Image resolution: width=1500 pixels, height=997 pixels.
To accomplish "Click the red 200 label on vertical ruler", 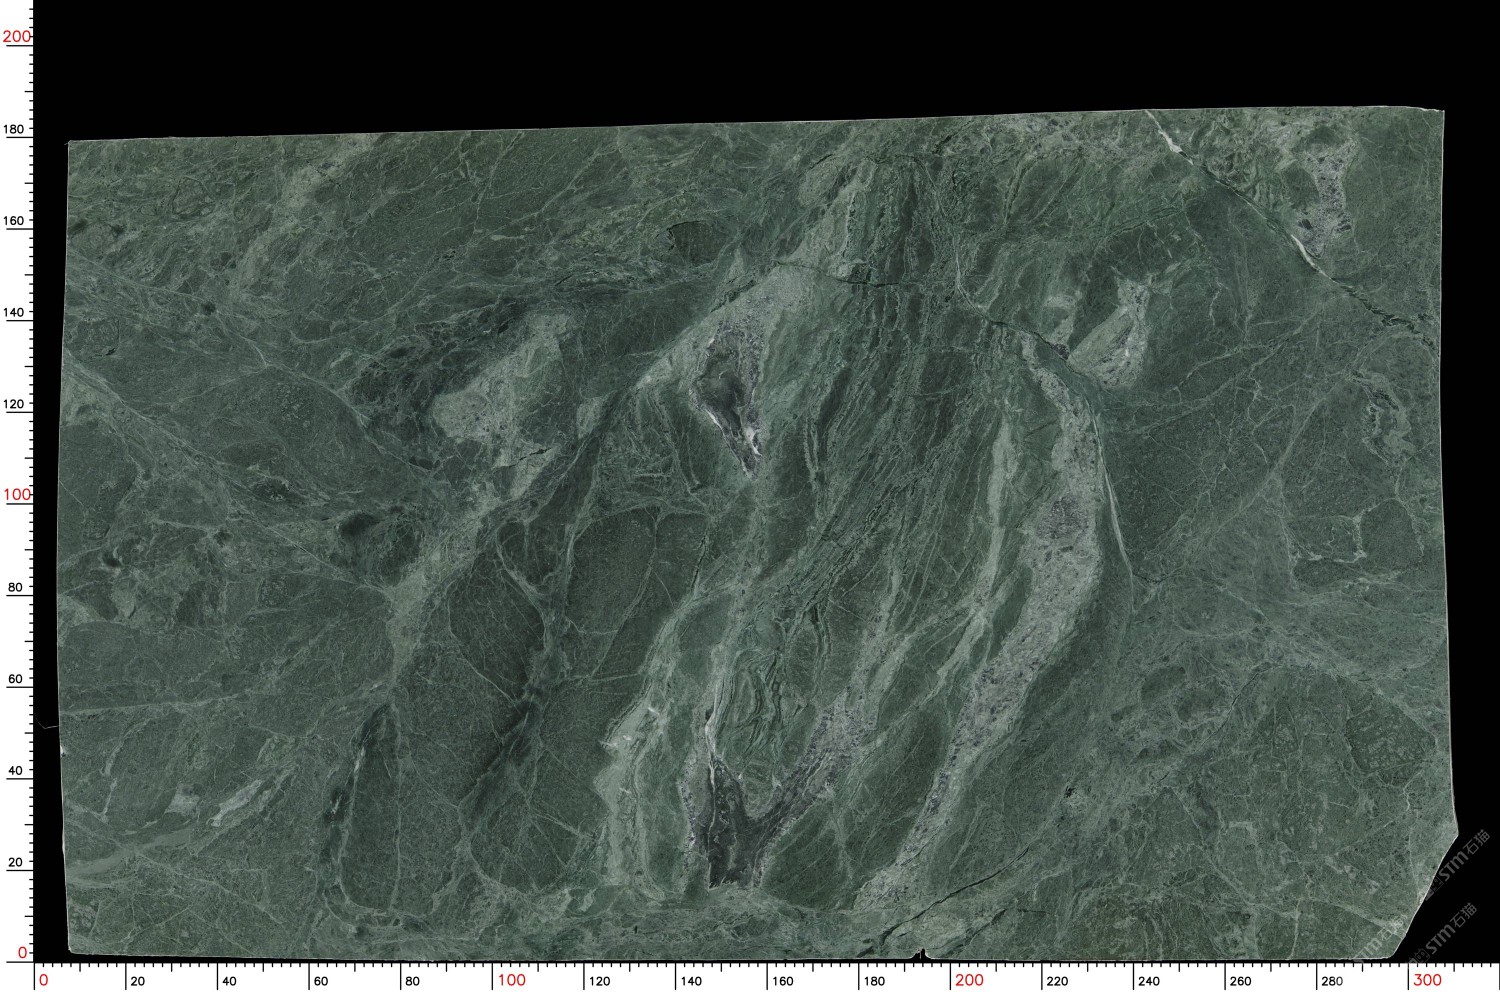I will pos(16,37).
